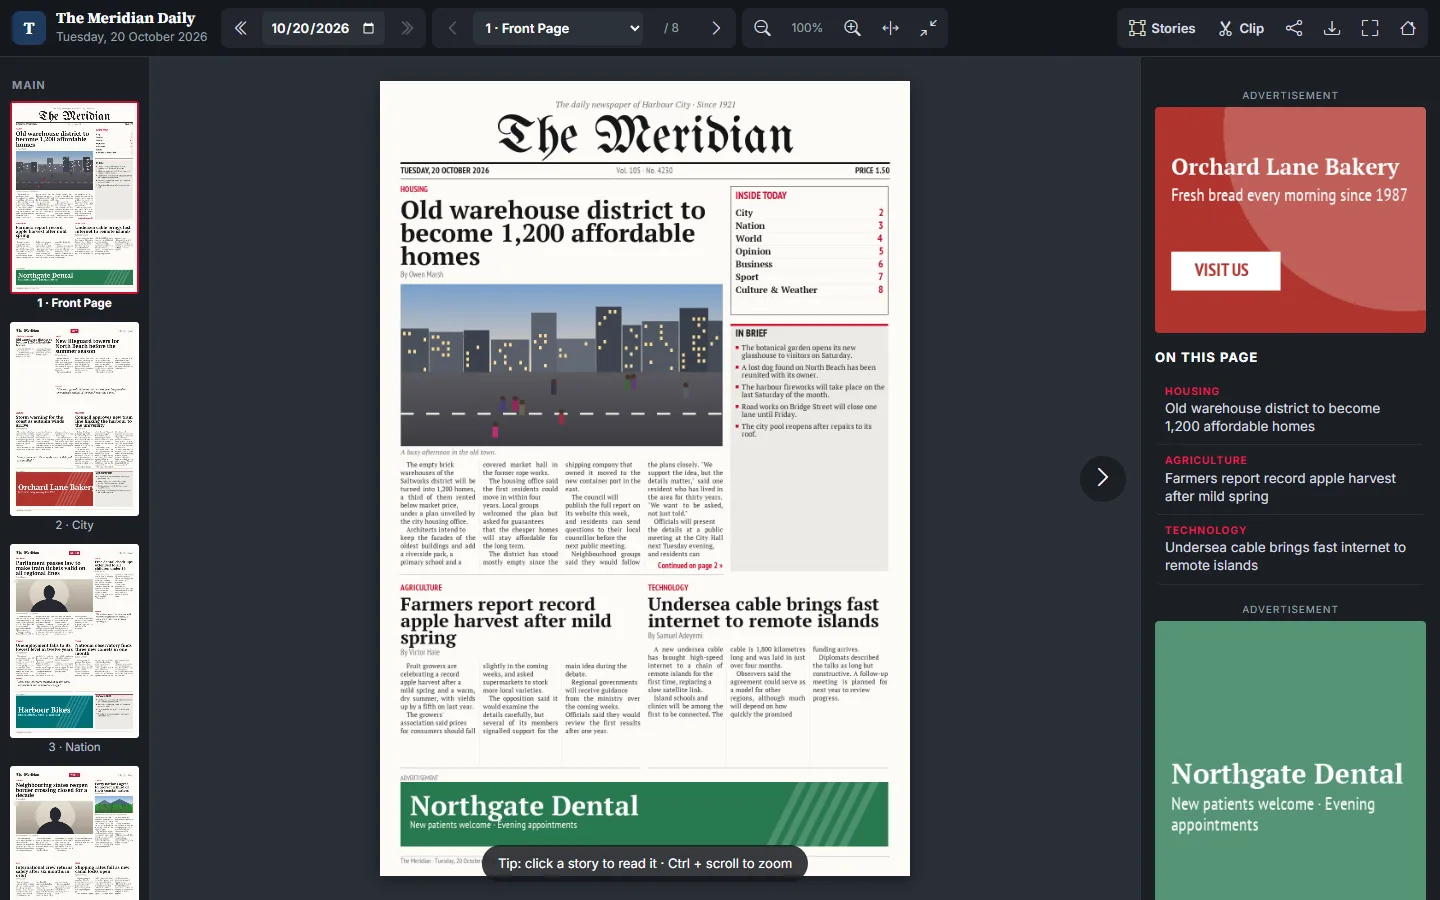Screen dimensions: 1440x900
Task: Open the Undersea cable article on the page
Action: point(763,612)
